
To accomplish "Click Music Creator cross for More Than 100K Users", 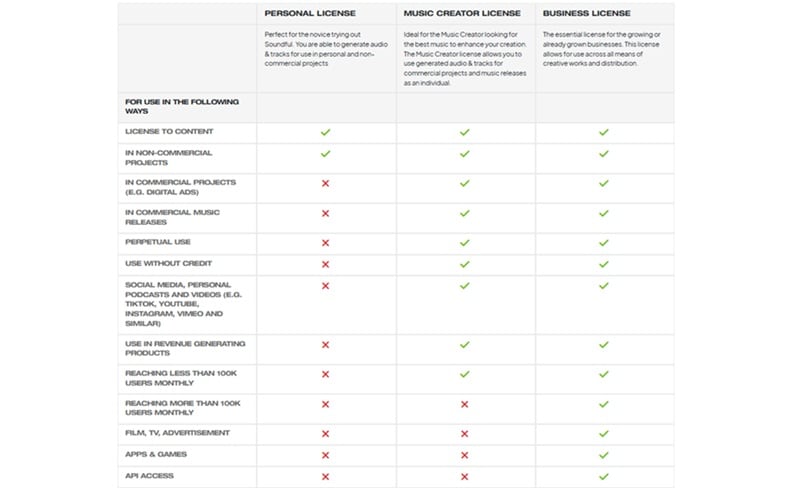I will (464, 404).
